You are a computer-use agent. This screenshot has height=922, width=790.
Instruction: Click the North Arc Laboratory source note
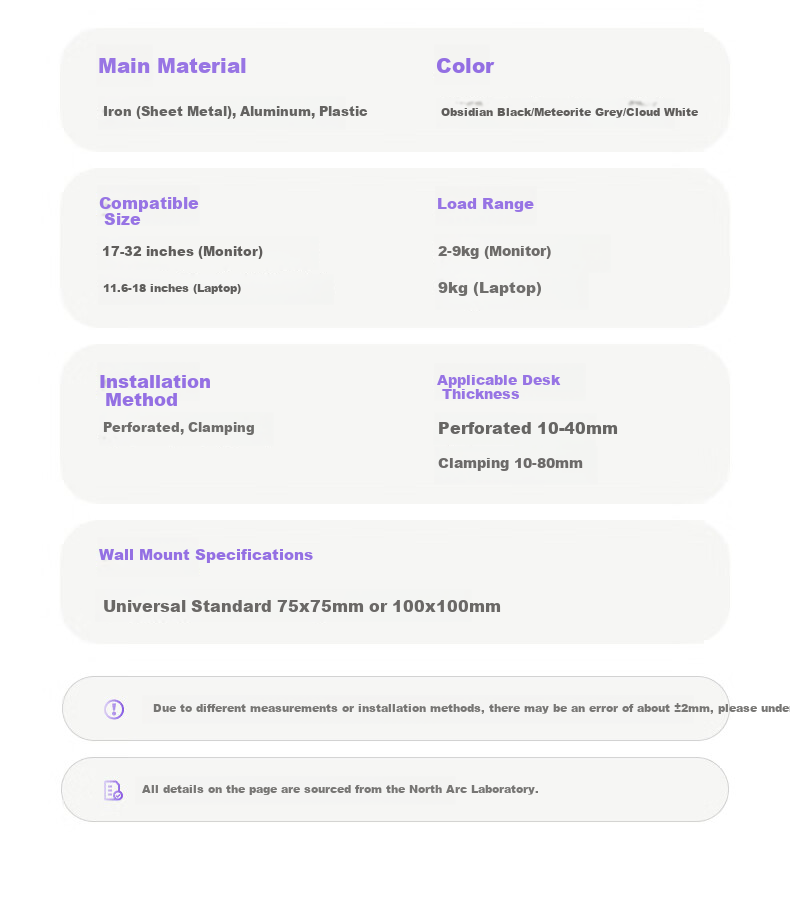(x=340, y=790)
